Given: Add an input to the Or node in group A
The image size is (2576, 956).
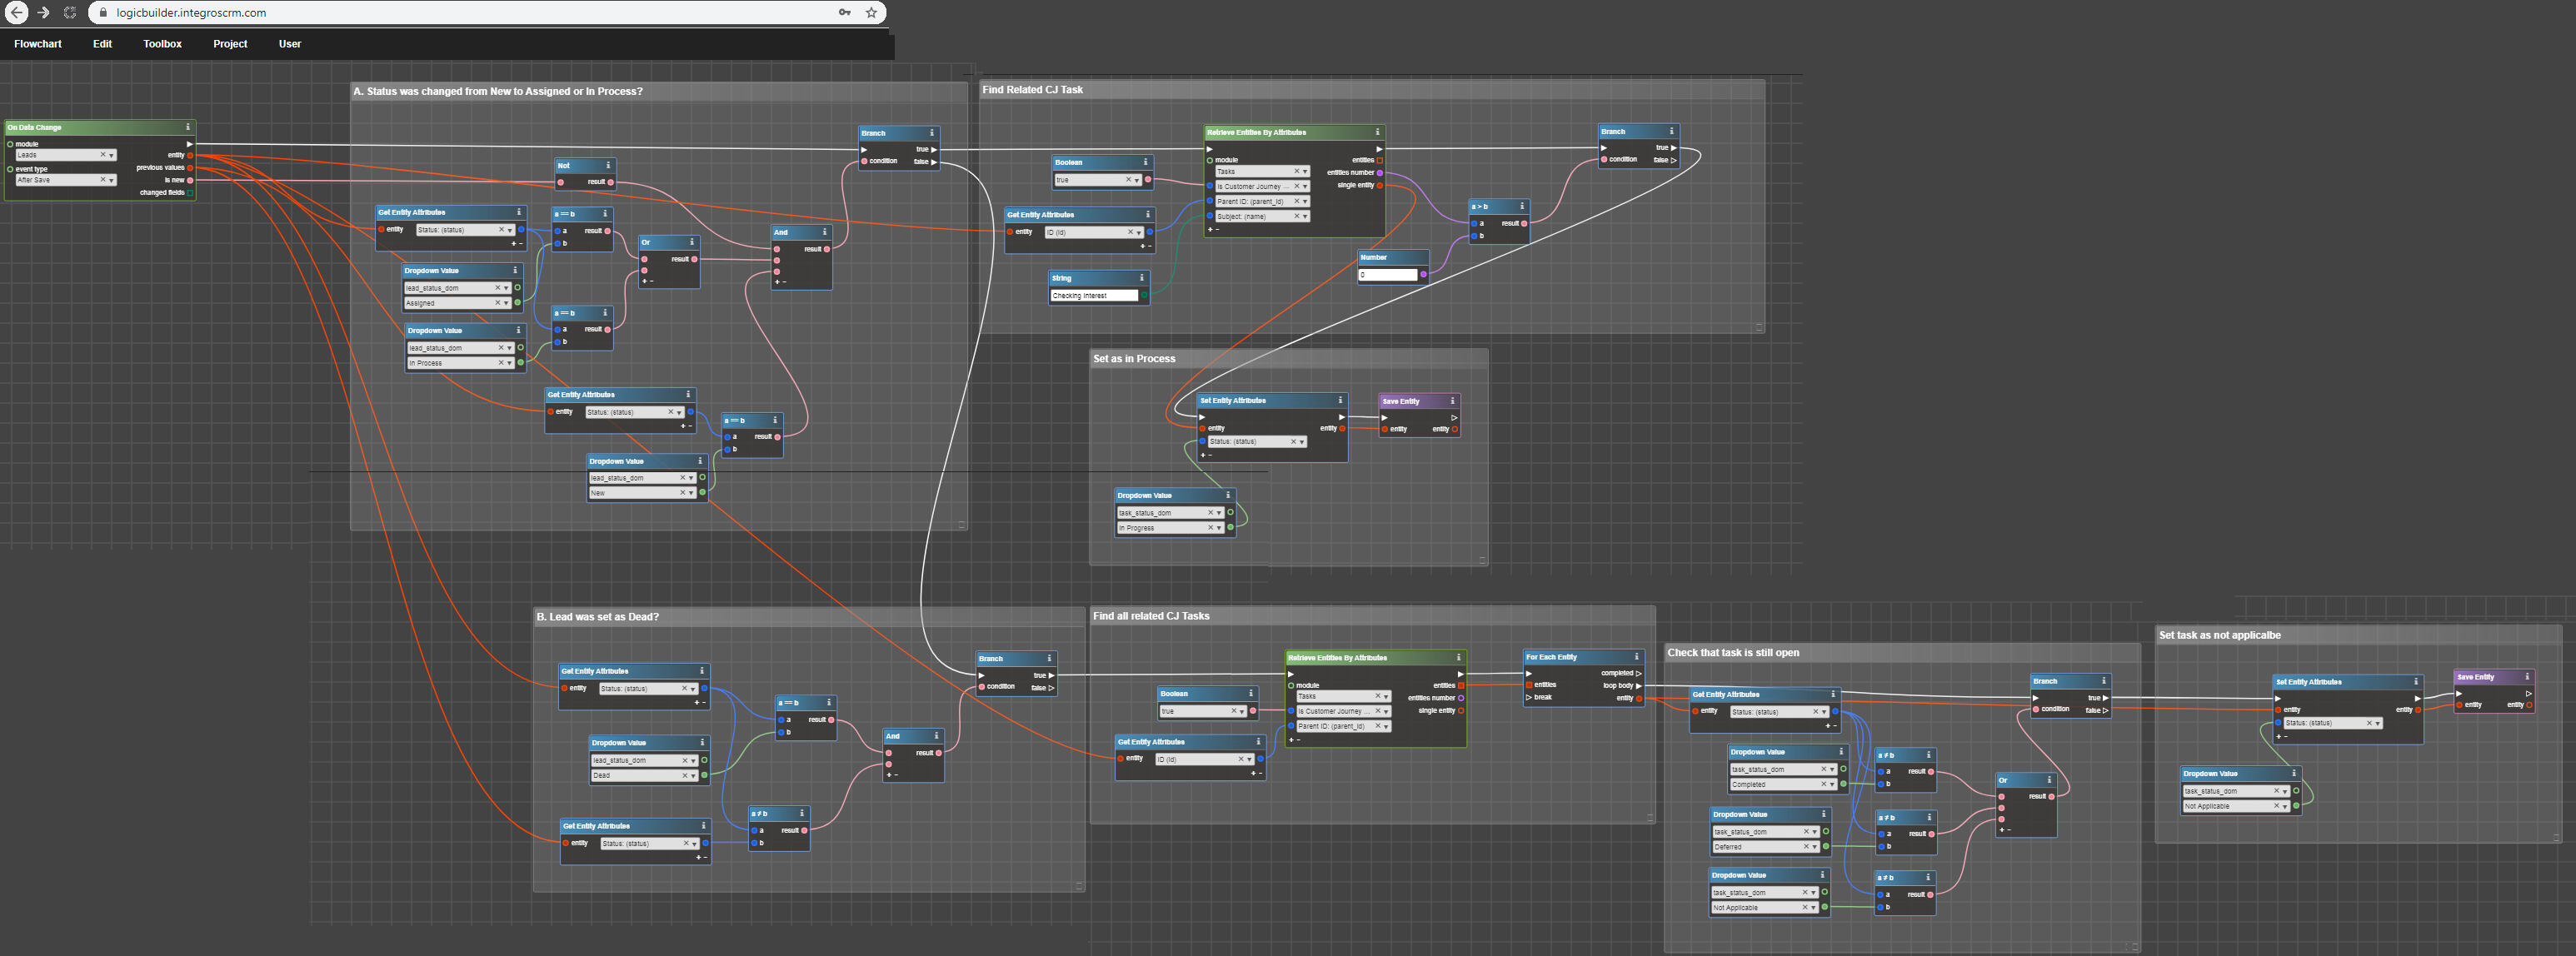Looking at the screenshot, I should tap(644, 281).
